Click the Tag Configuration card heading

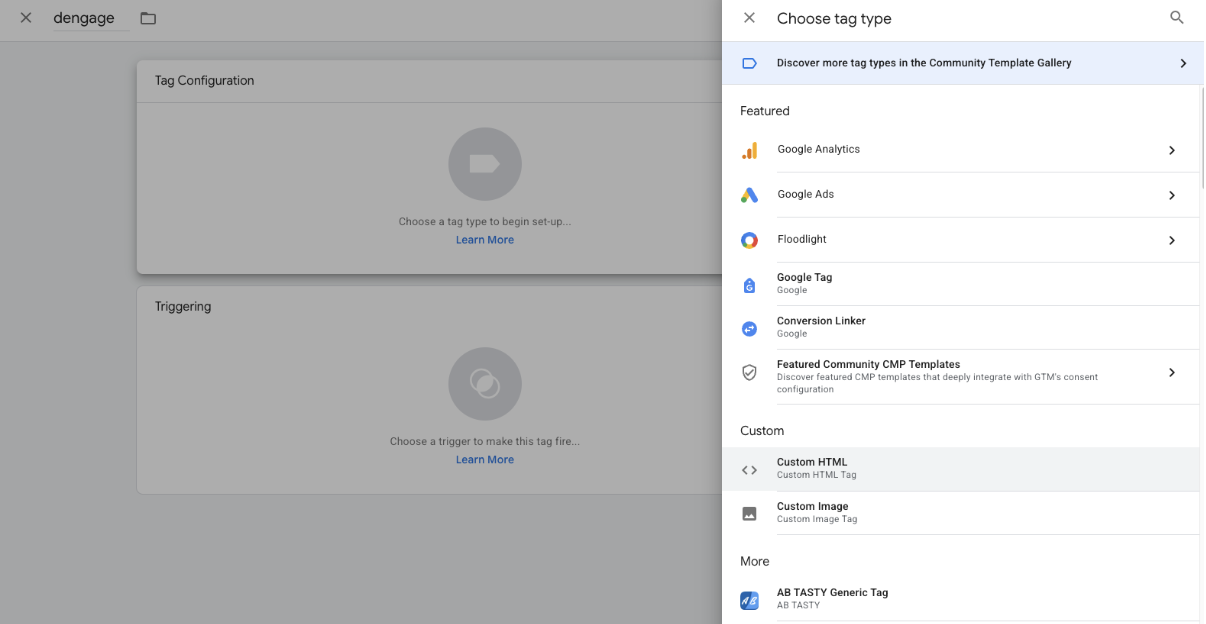pos(205,81)
